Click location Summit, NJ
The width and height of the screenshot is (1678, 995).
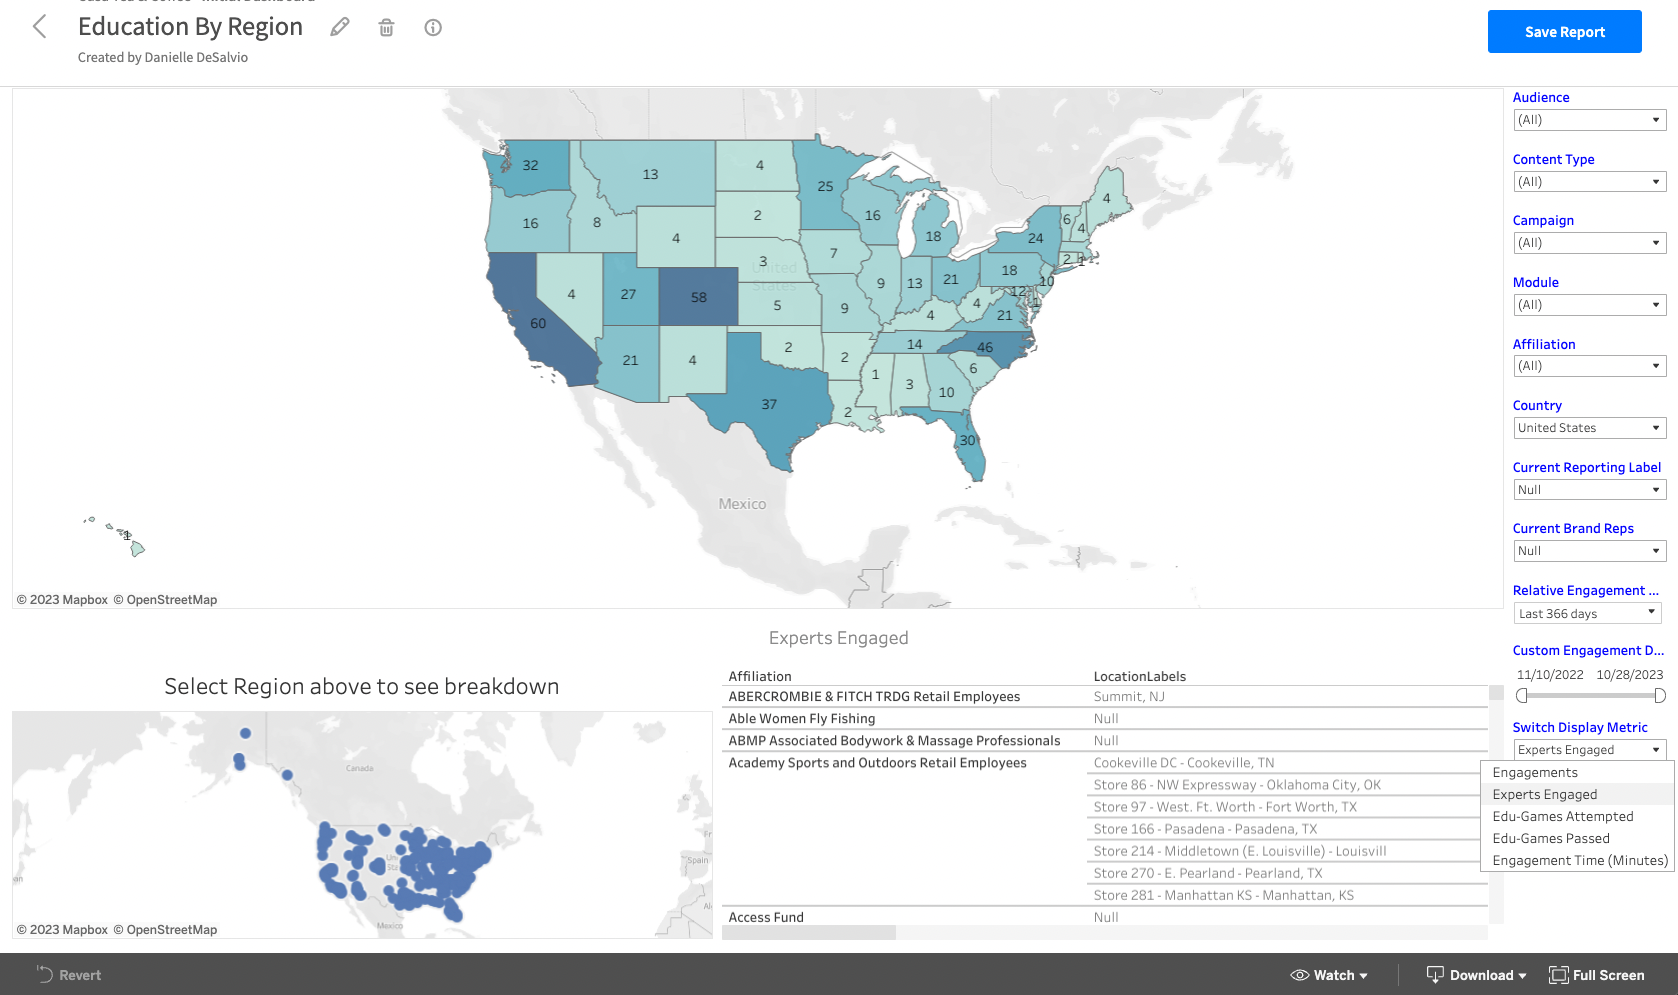coord(1129,697)
